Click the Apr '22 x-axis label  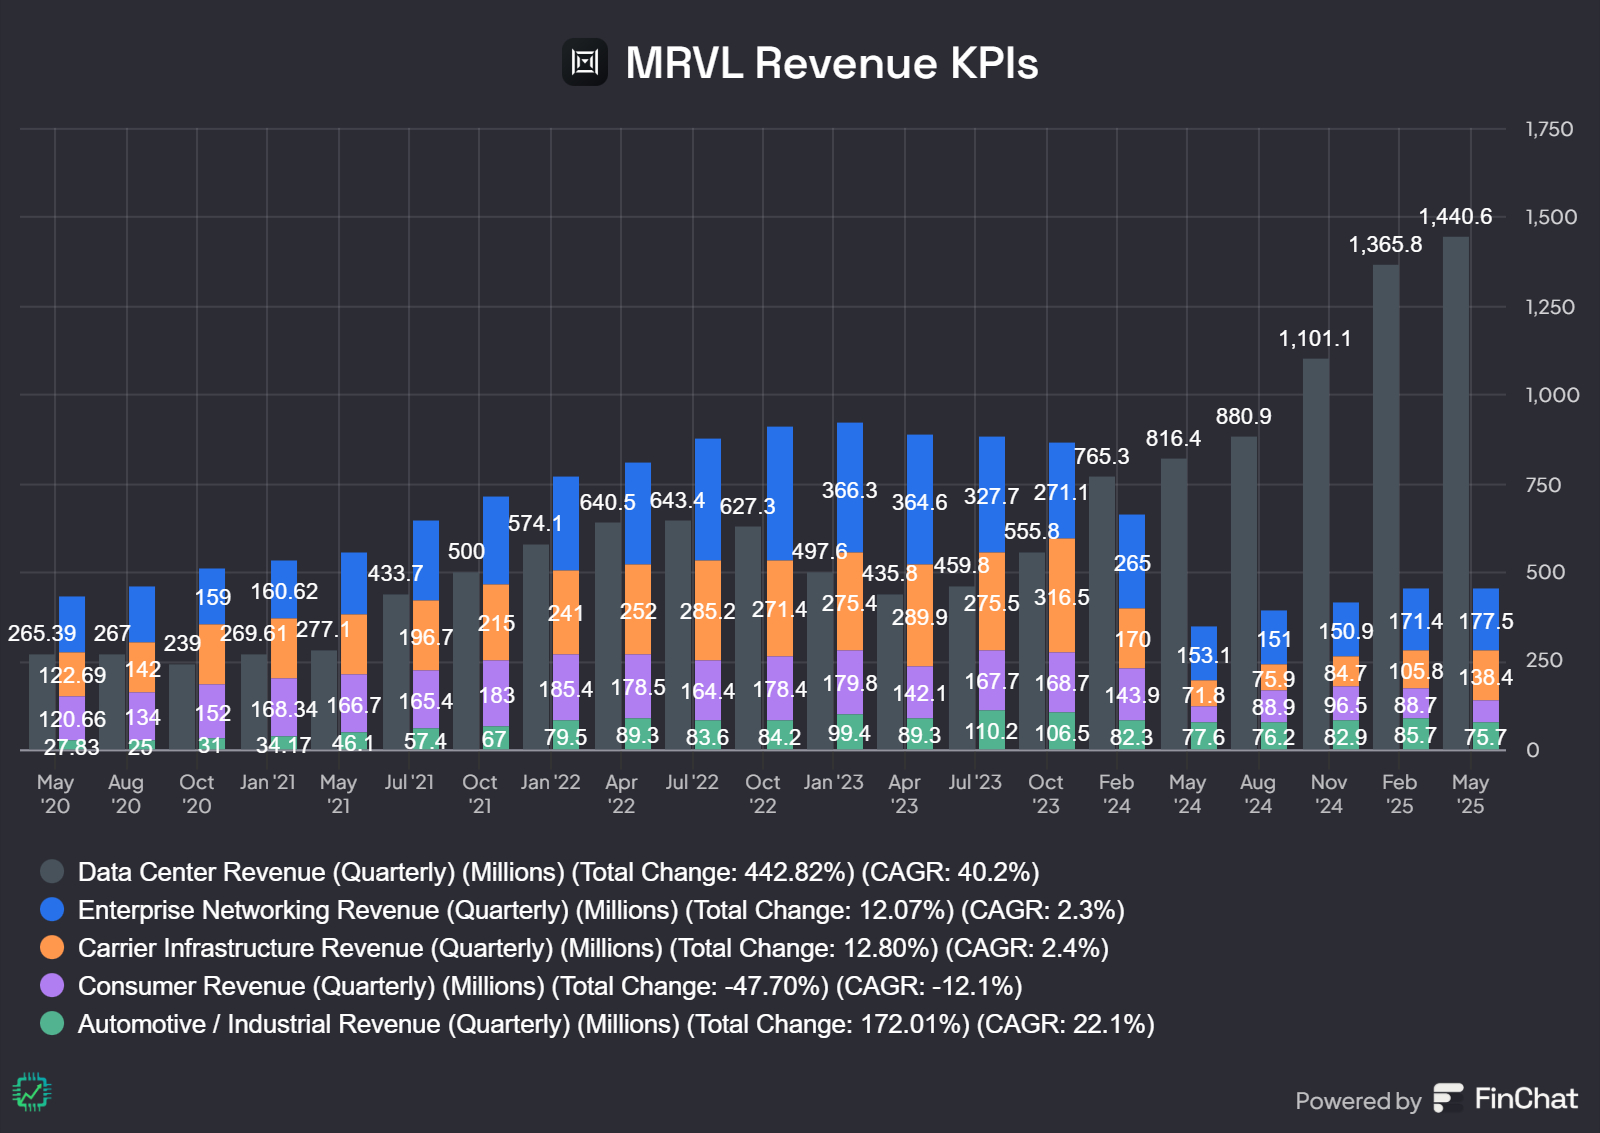click(x=621, y=794)
